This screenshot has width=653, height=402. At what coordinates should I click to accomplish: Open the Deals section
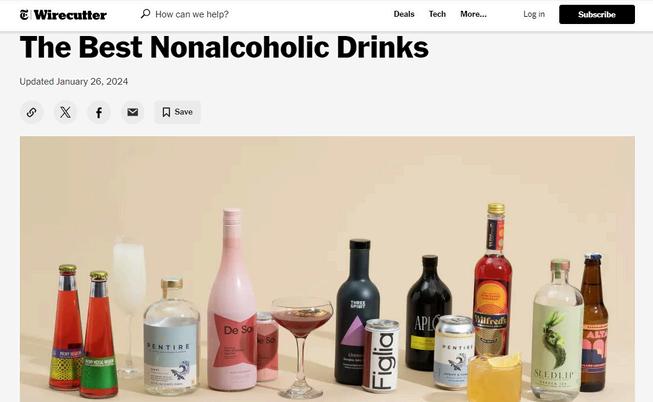click(404, 14)
